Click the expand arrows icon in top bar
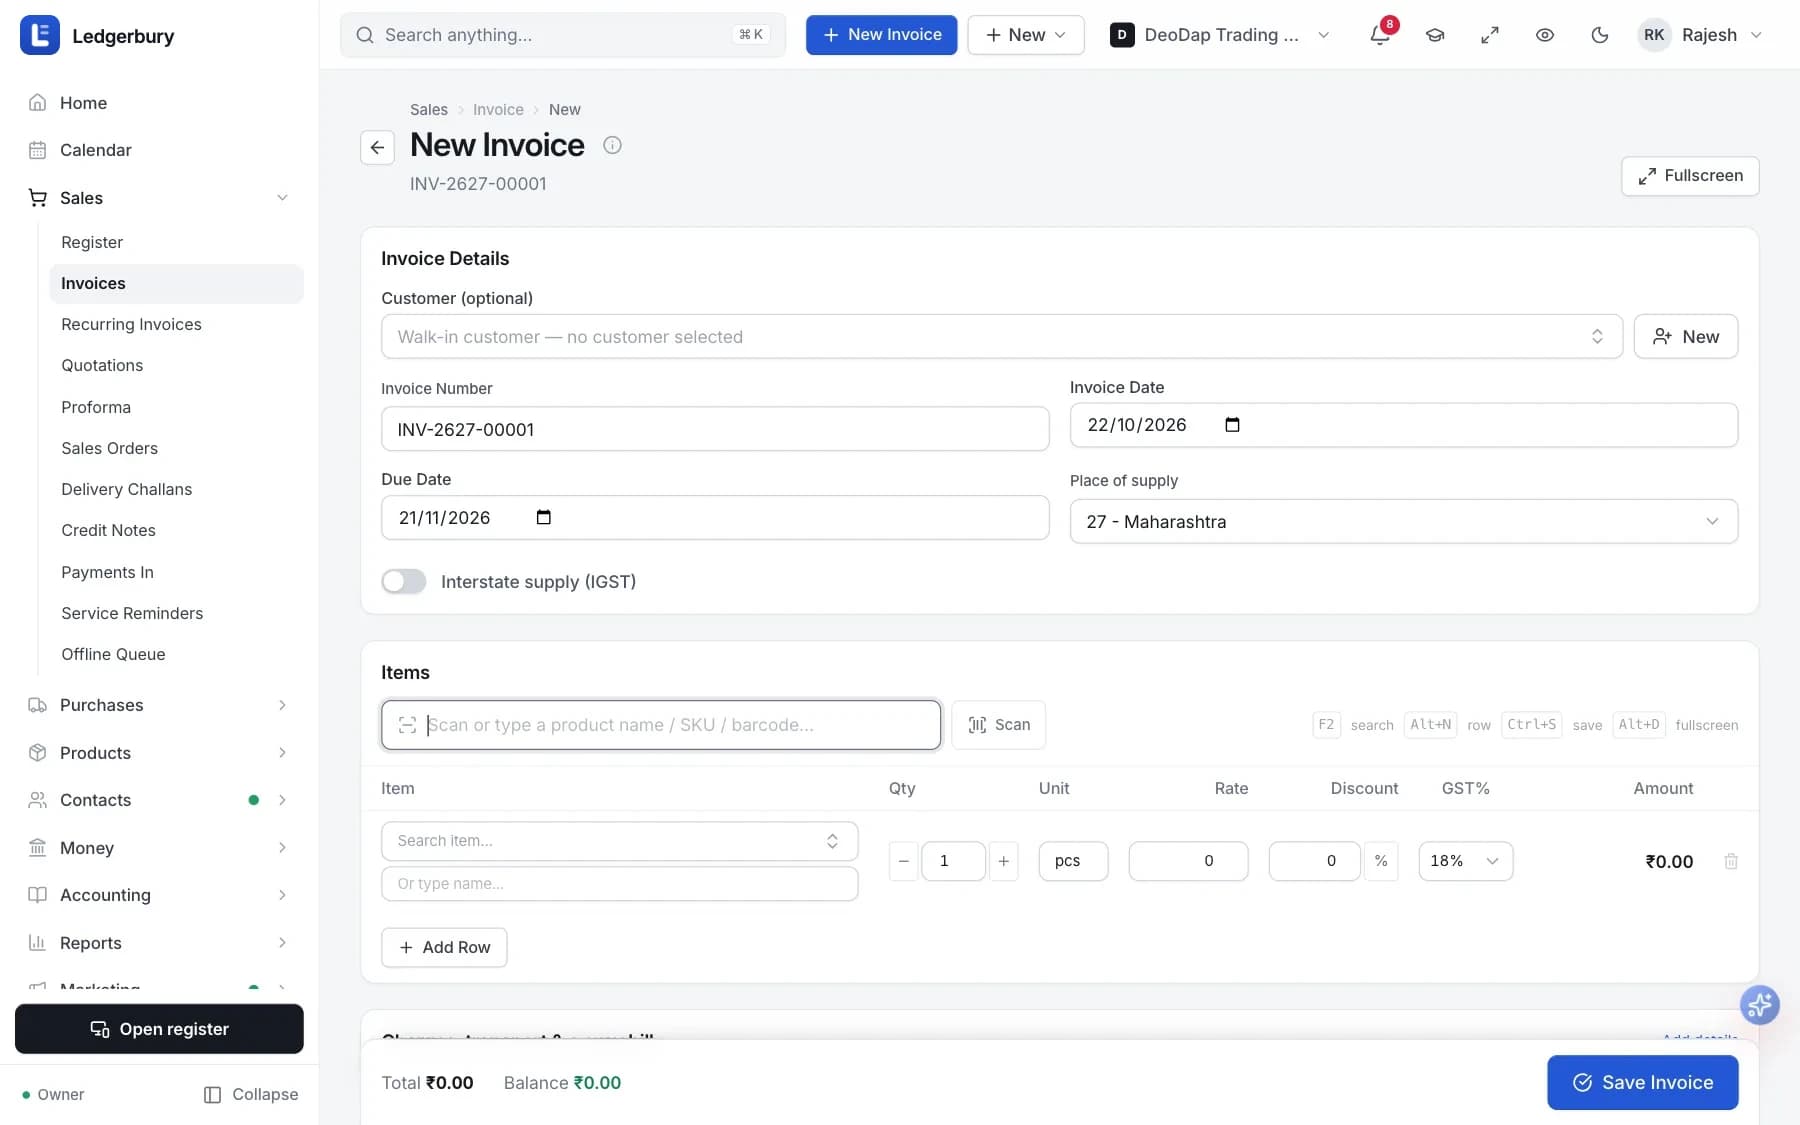The width and height of the screenshot is (1800, 1125). (x=1490, y=35)
